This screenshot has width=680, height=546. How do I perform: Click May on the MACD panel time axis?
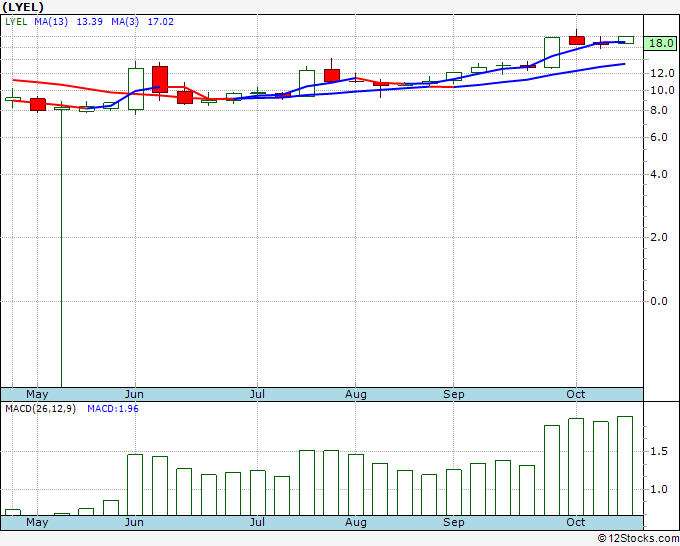(x=37, y=522)
